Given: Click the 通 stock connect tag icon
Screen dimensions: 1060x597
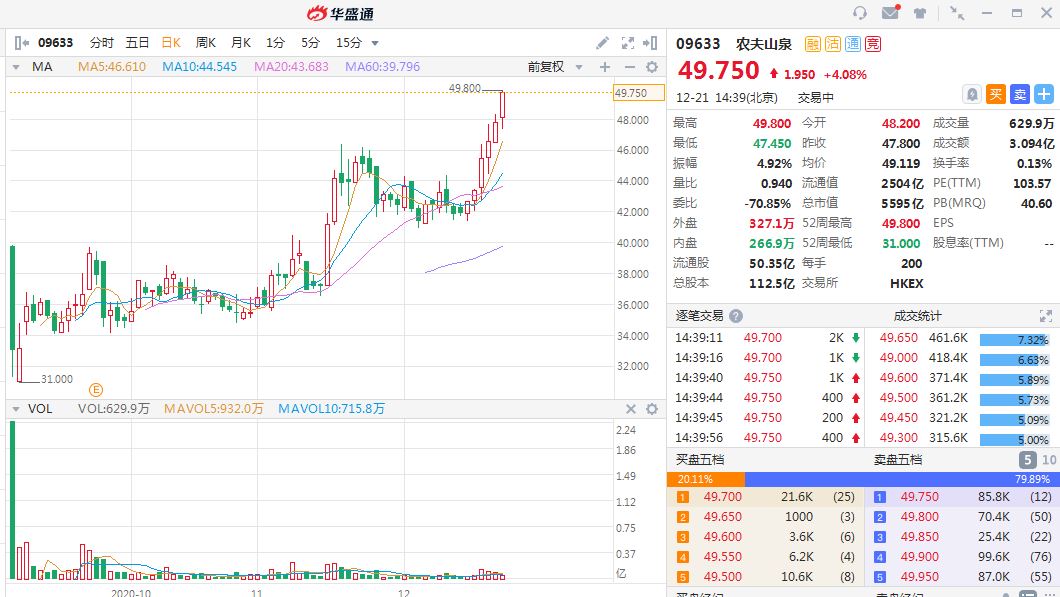Looking at the screenshot, I should [853, 44].
